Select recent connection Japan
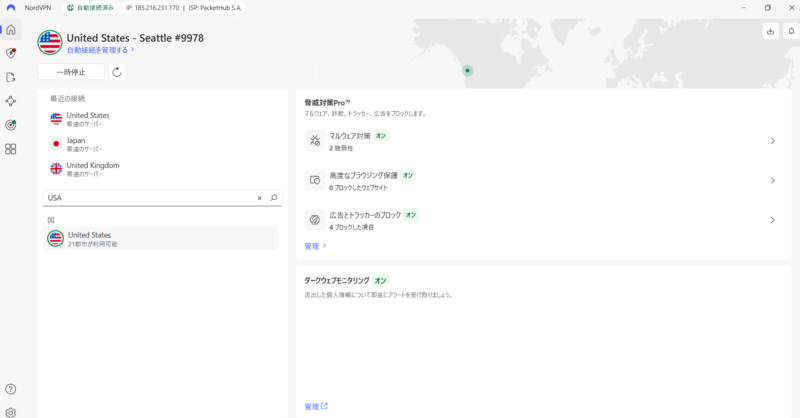The width and height of the screenshot is (800, 418). click(161, 144)
